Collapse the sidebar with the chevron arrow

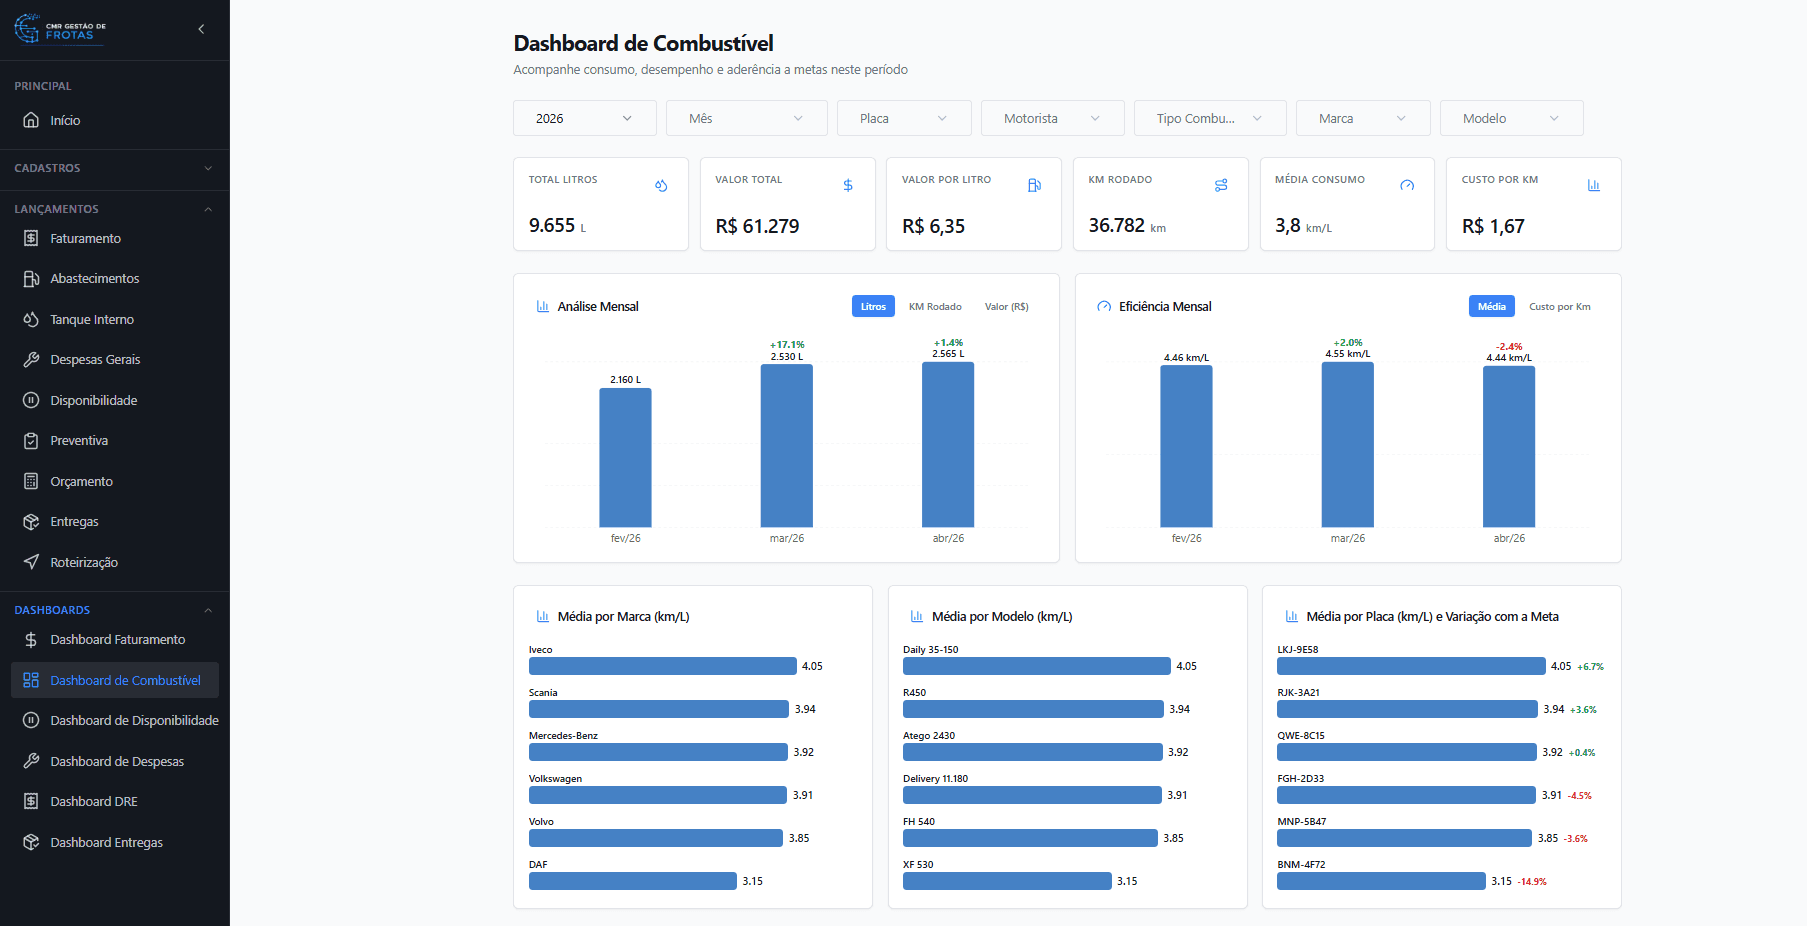[x=201, y=29]
